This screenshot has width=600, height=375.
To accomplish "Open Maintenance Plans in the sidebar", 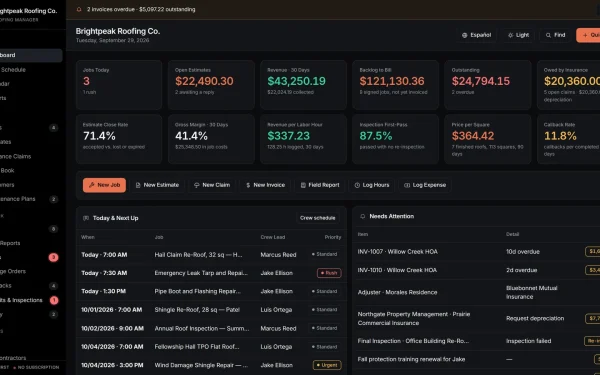I will [31, 199].
